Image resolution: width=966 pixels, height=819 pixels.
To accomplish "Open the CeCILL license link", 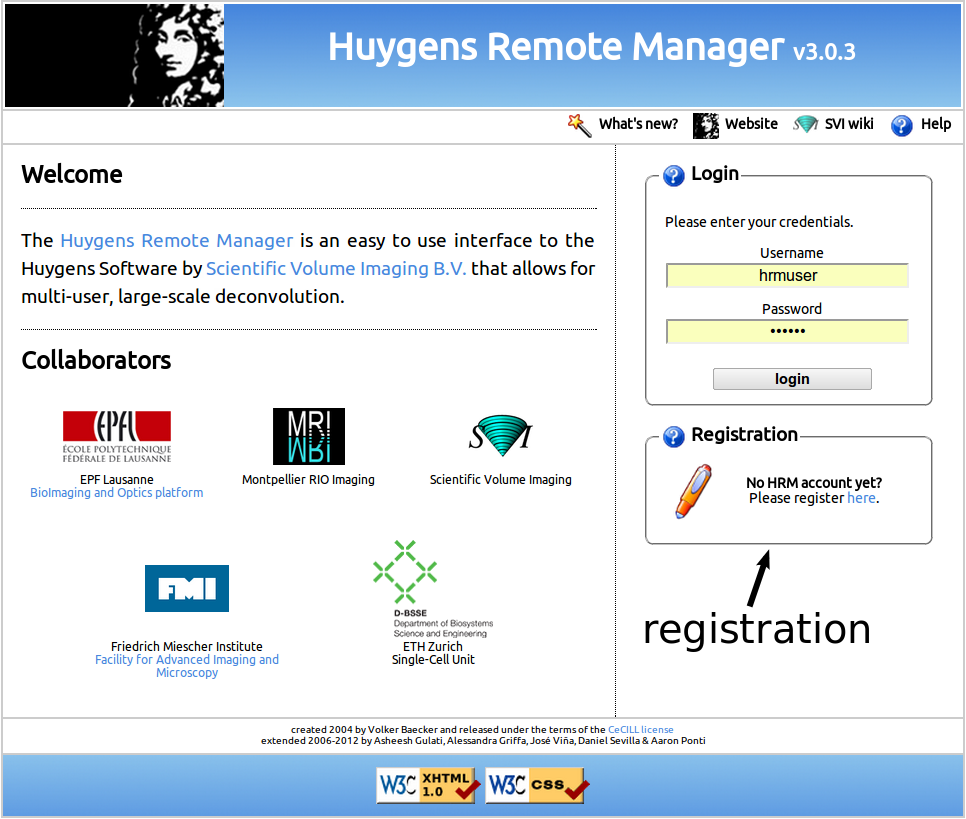I will [641, 730].
